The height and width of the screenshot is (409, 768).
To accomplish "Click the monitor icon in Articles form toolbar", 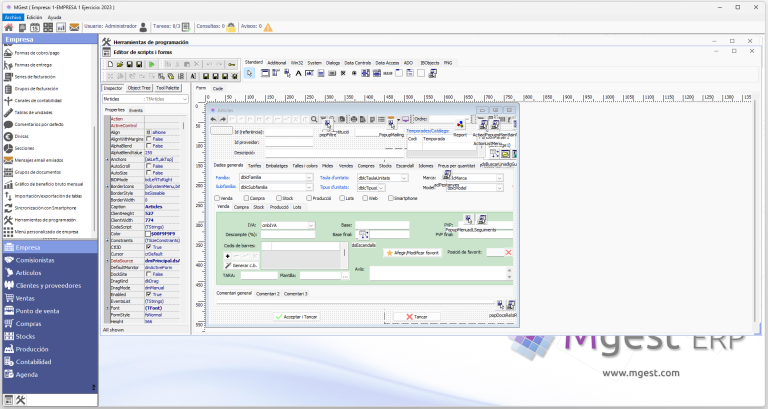I will 406,119.
